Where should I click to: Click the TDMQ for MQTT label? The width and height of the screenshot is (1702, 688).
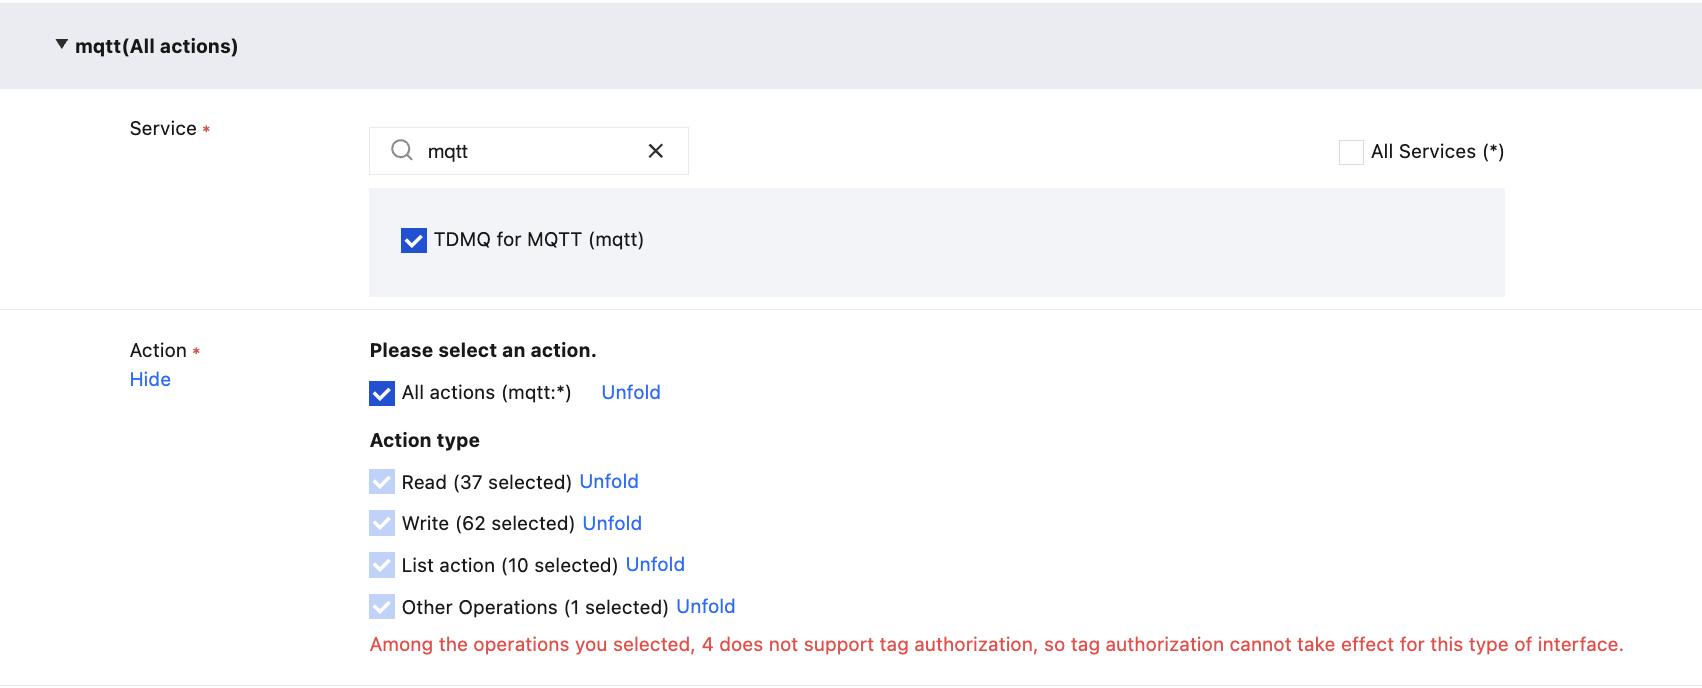(x=538, y=240)
